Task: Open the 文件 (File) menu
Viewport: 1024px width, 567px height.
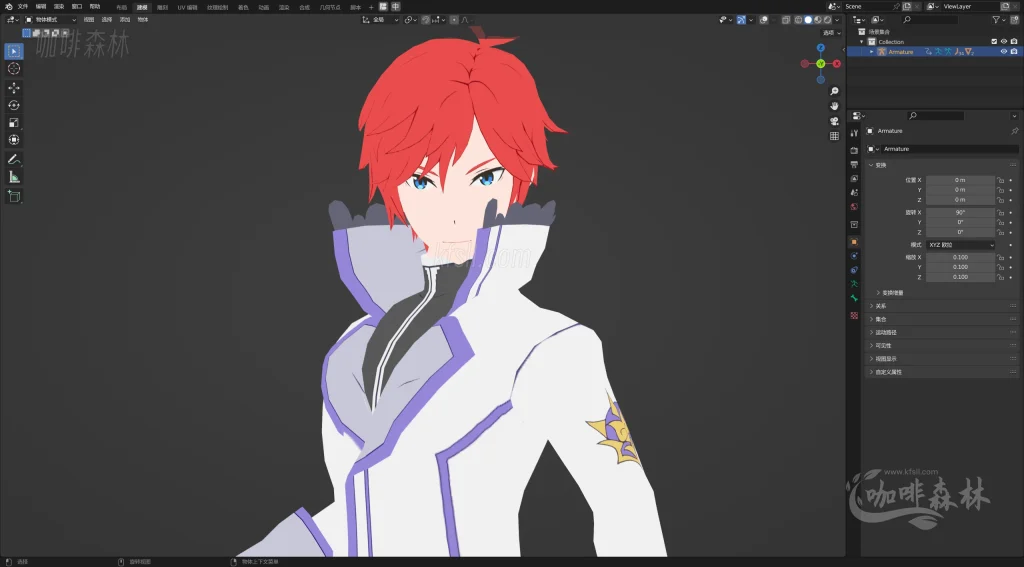Action: pos(23,7)
